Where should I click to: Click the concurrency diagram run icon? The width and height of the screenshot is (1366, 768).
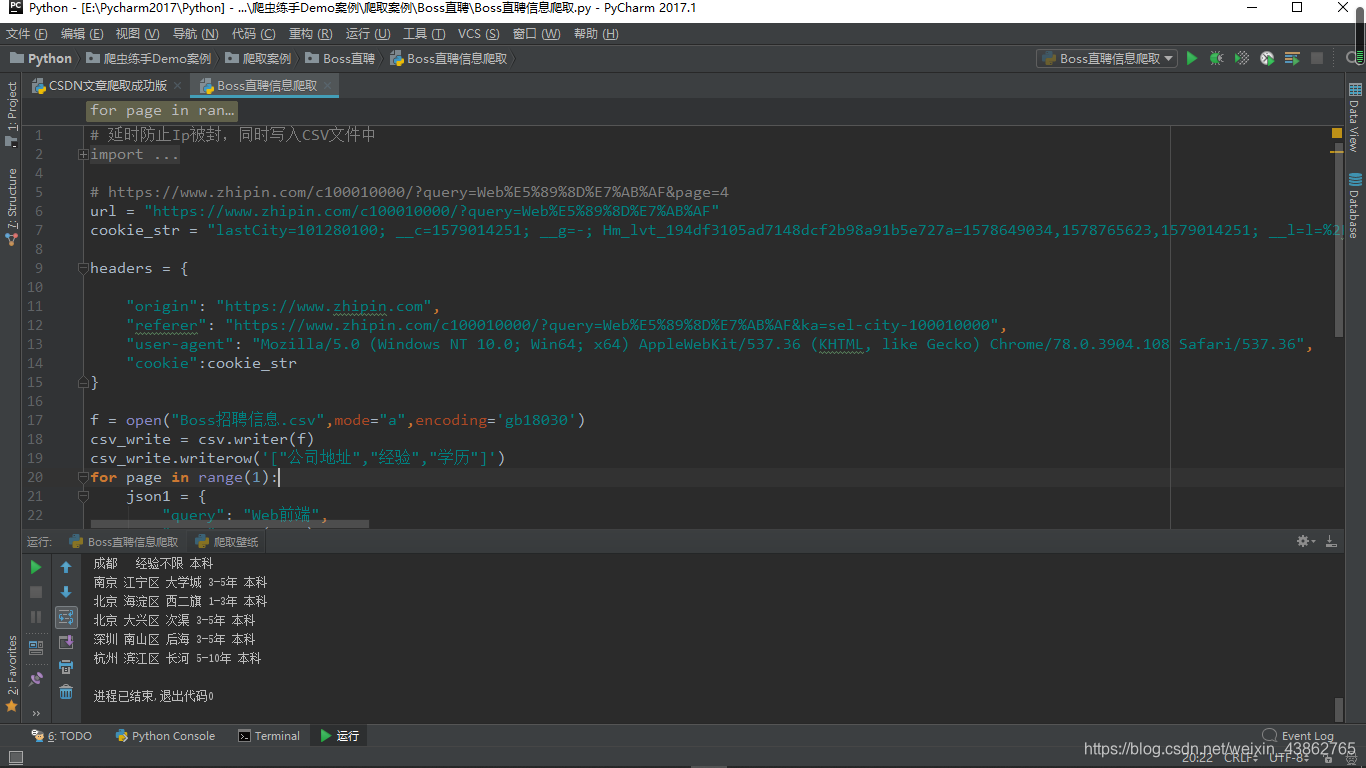[x=1292, y=59]
